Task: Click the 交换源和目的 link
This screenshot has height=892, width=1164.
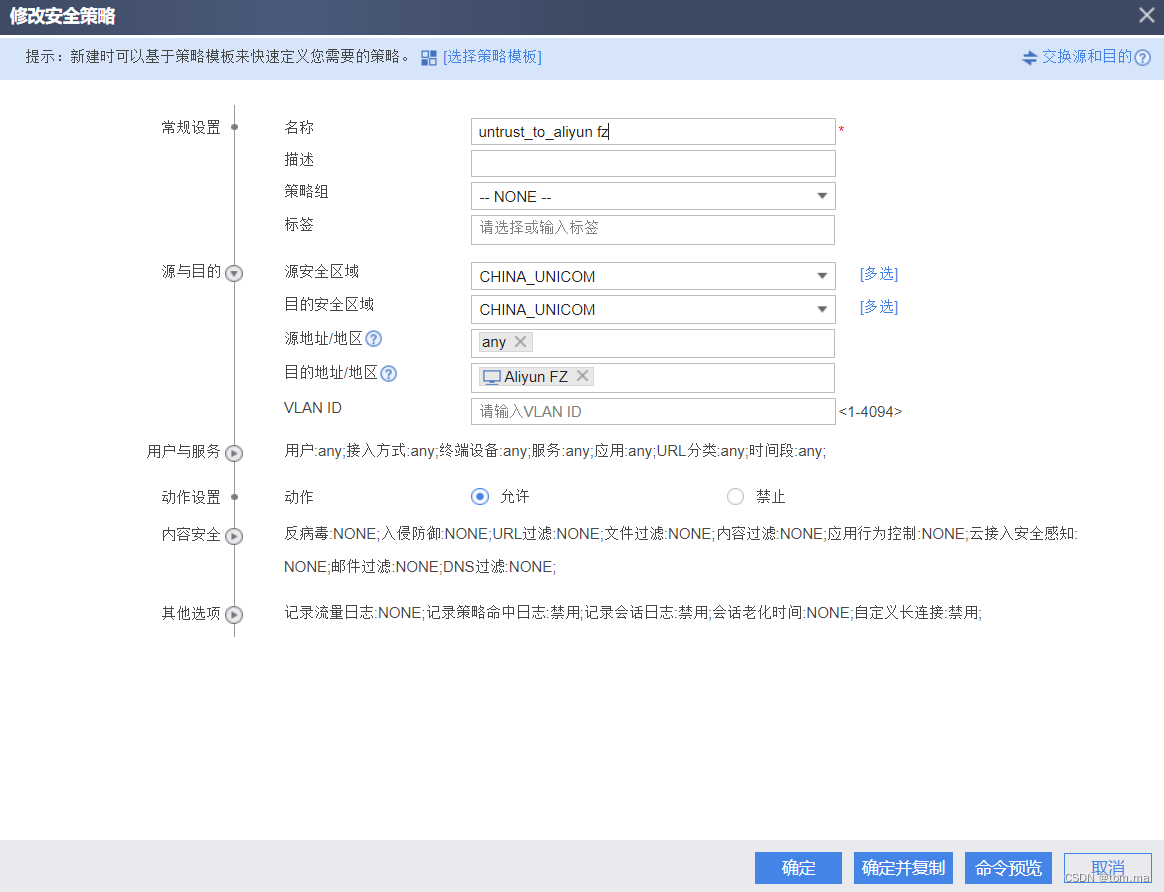Action: point(1087,57)
